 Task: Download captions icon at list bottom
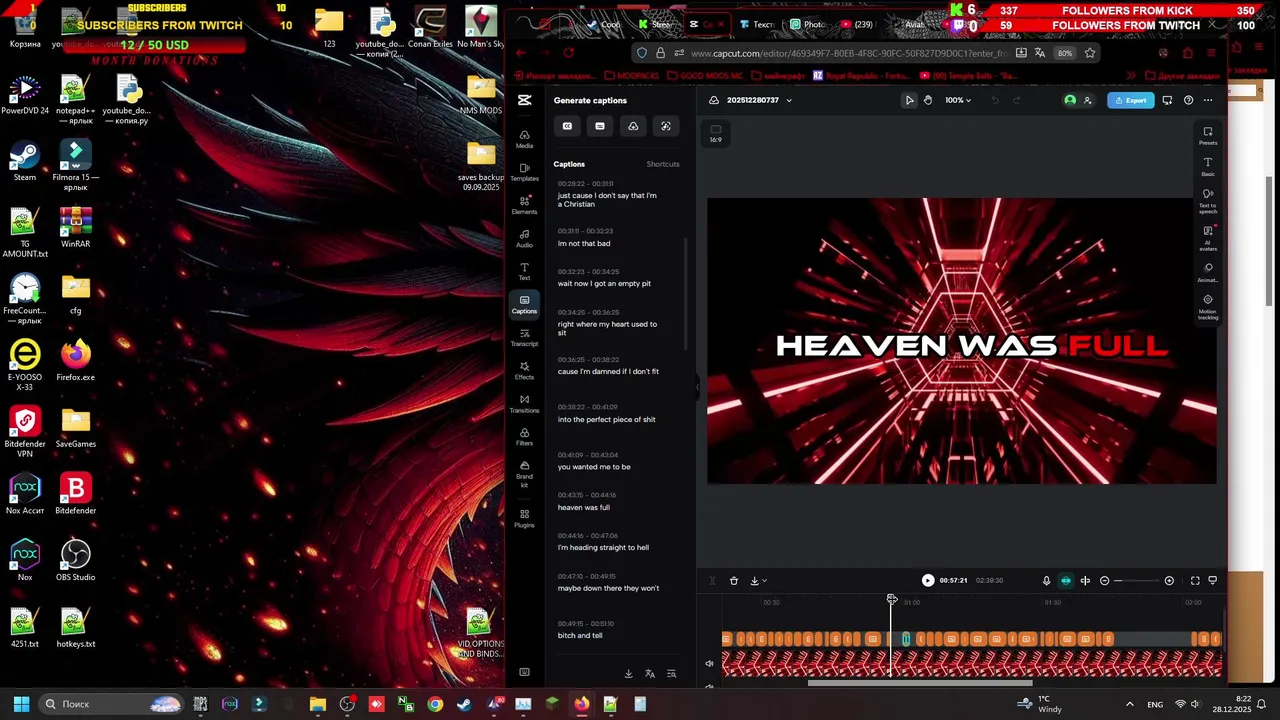pos(628,674)
